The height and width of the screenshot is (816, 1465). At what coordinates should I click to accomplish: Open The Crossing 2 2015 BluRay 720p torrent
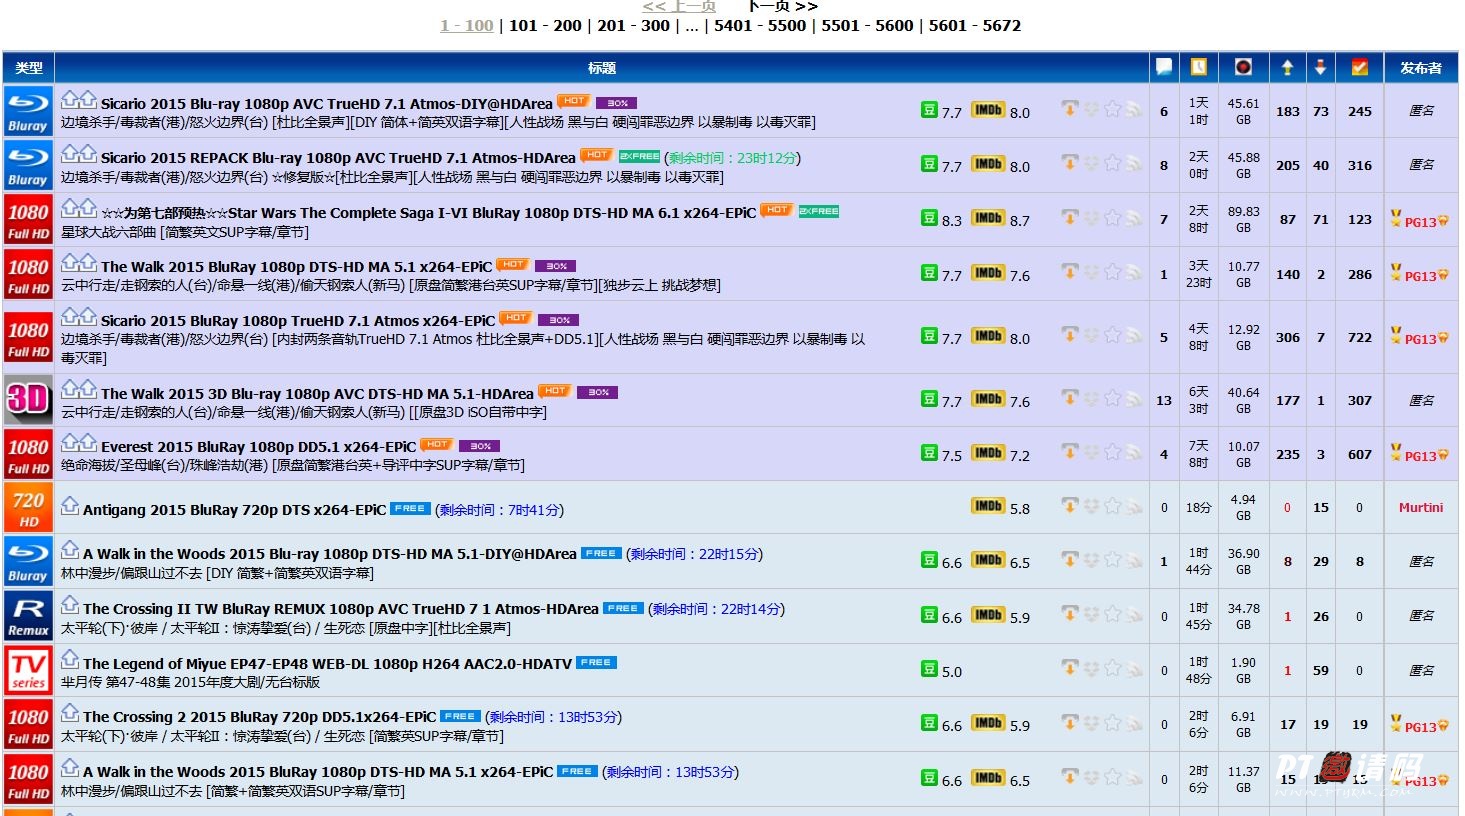coord(259,716)
